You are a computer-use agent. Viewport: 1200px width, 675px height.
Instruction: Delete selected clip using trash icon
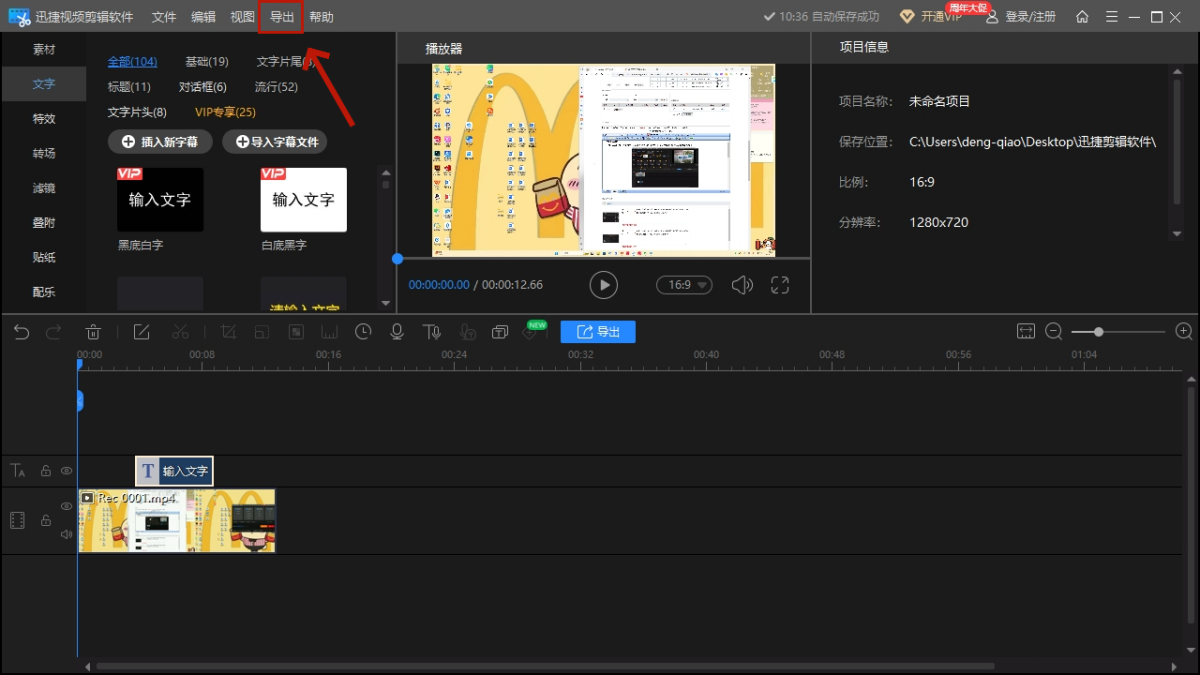[93, 332]
